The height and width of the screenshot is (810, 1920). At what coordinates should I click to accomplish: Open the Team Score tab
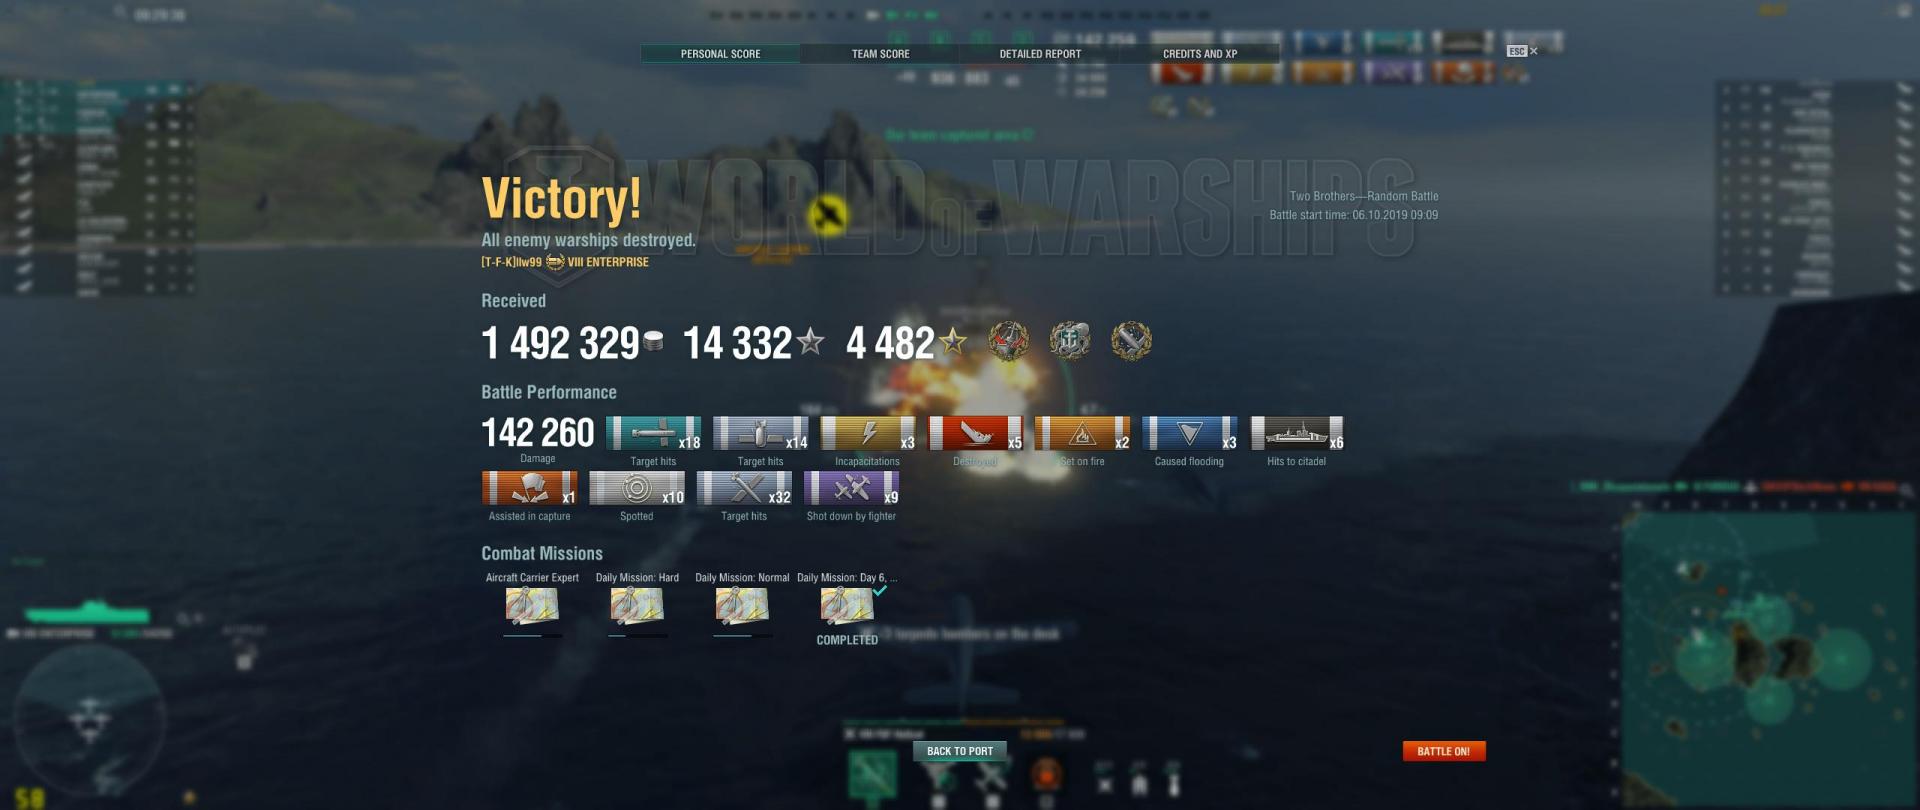point(880,54)
